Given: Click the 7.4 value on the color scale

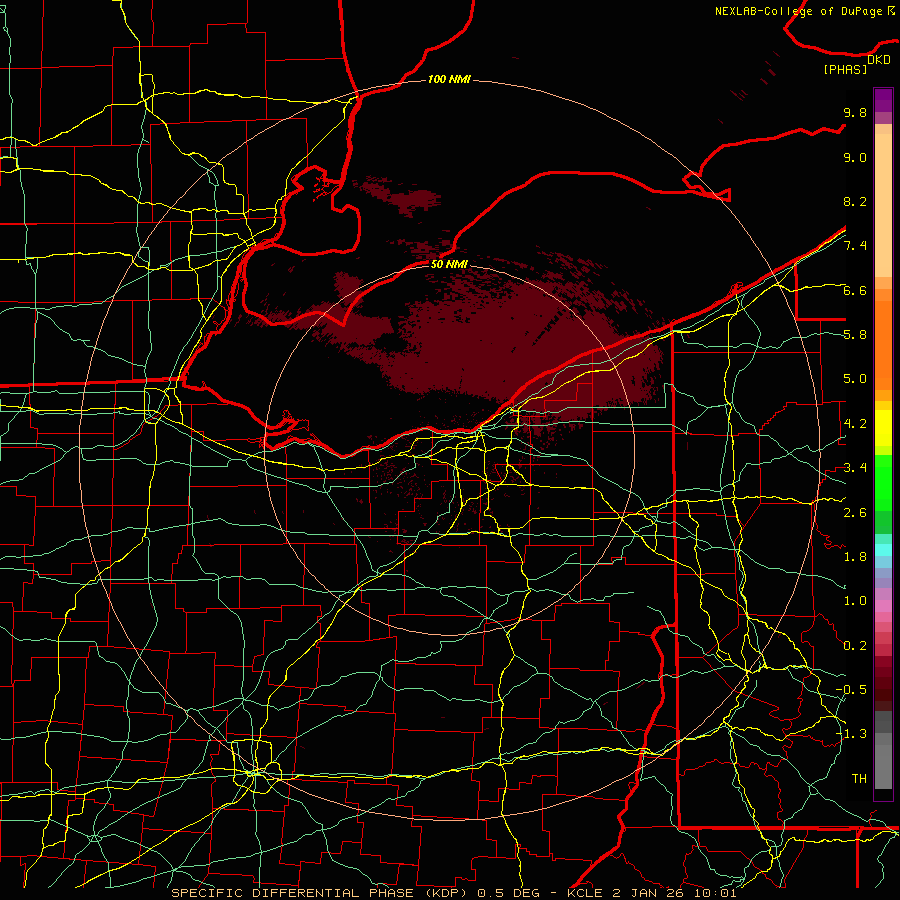Looking at the screenshot, I should [x=855, y=246].
